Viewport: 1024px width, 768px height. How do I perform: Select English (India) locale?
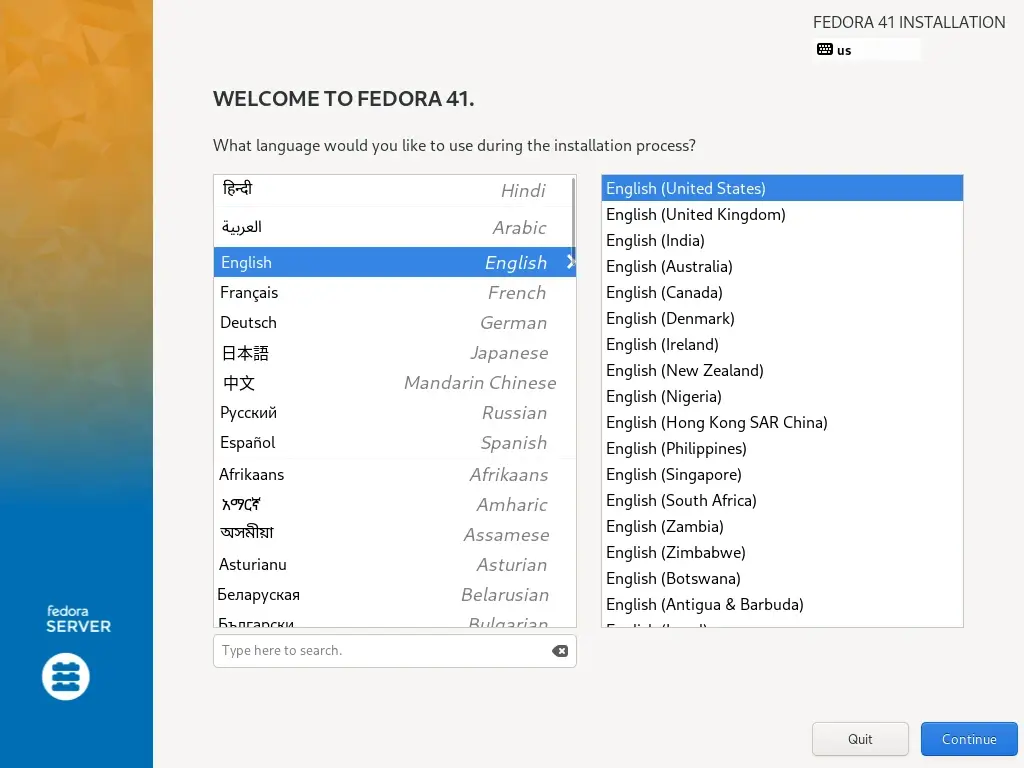point(782,240)
